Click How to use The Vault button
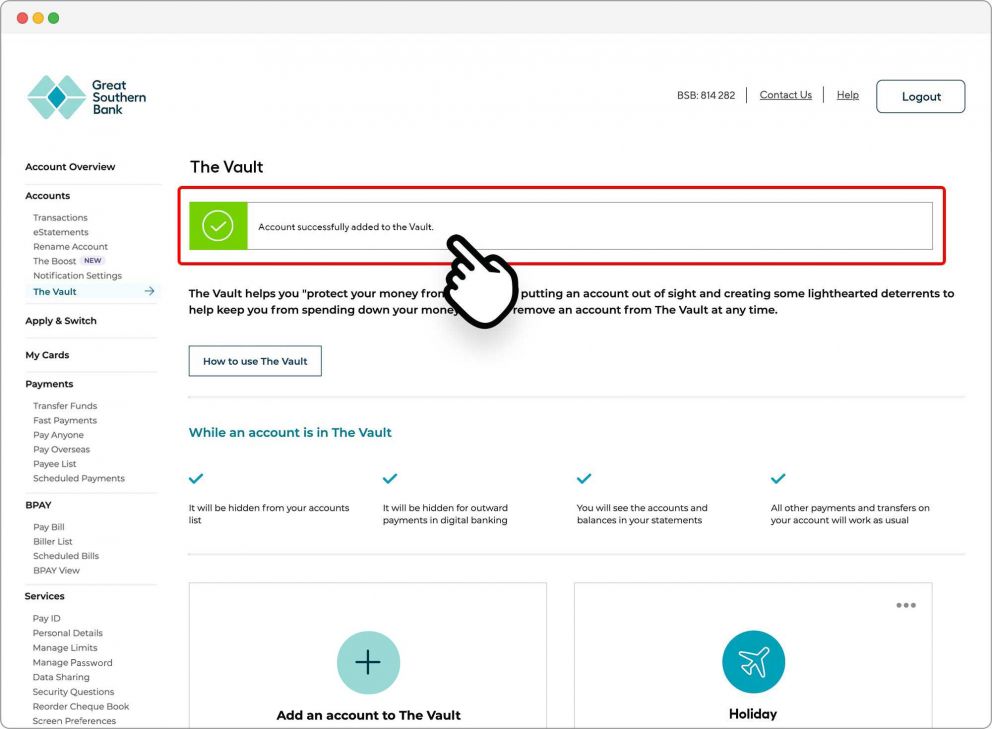 tap(255, 361)
